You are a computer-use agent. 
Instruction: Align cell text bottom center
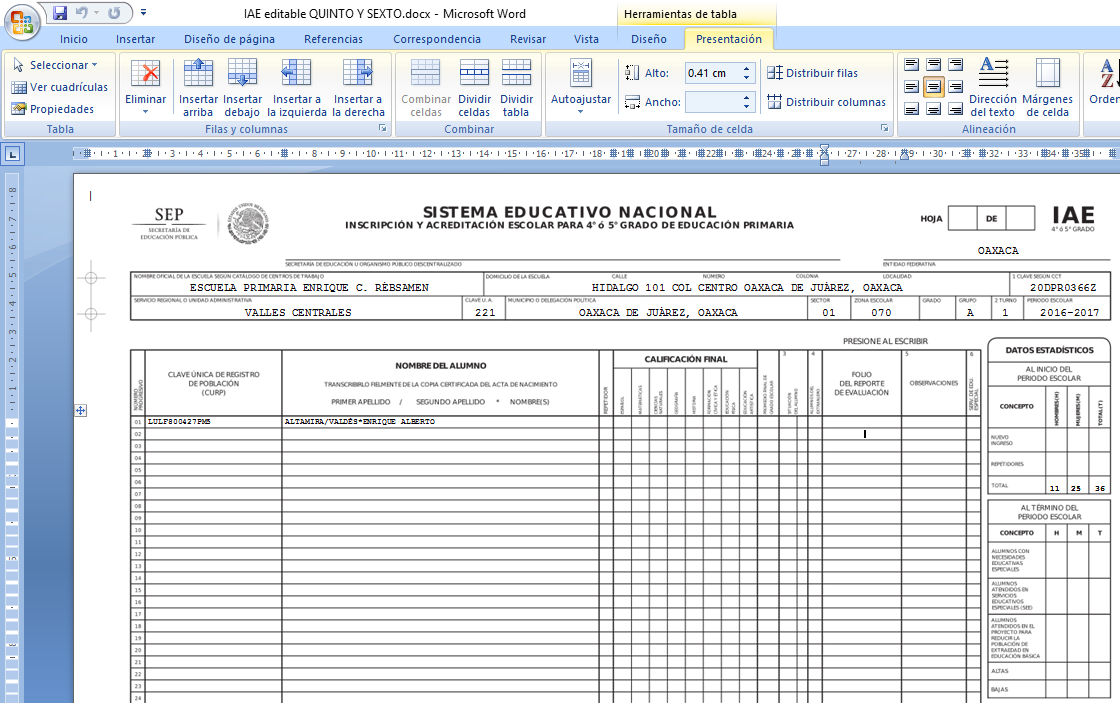click(934, 109)
